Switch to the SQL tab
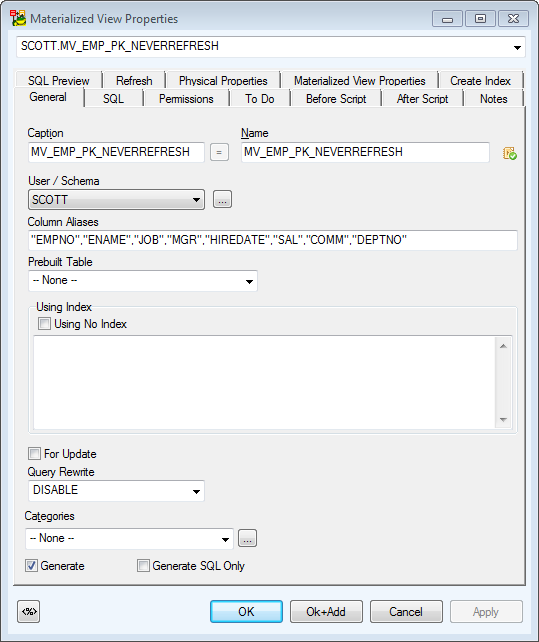 [x=113, y=99]
